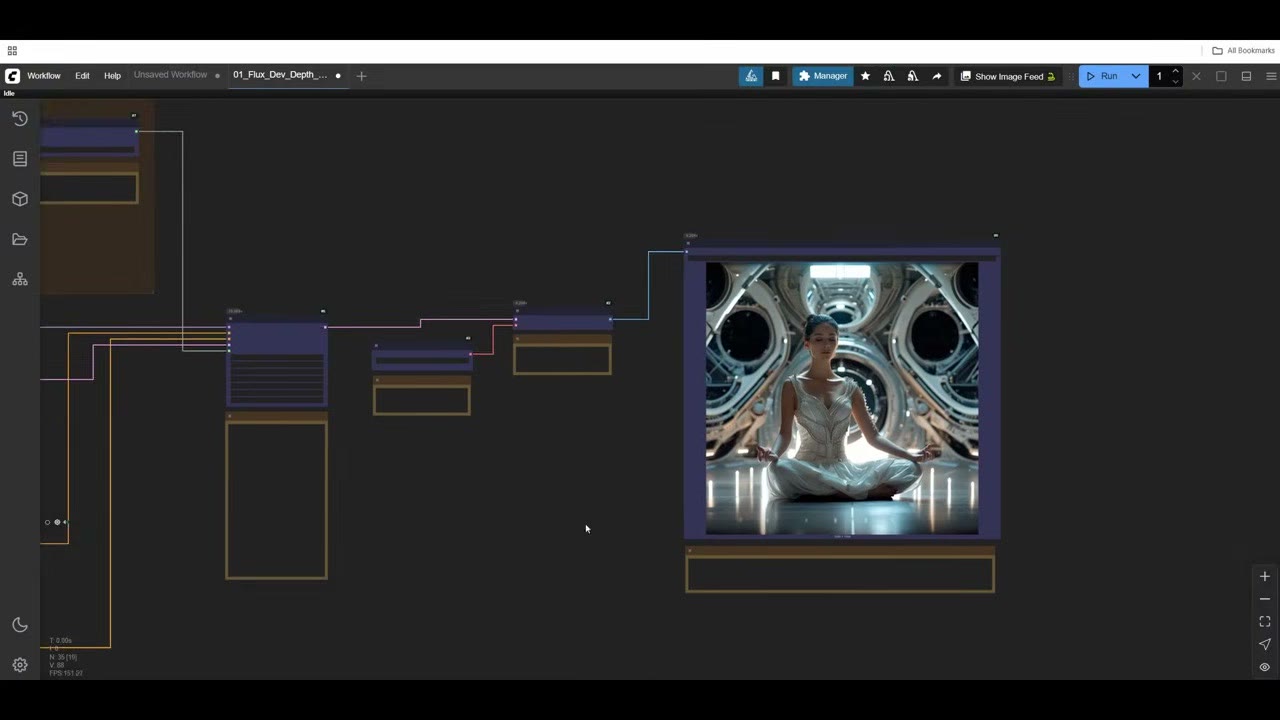
Task: Open the model library cube icon
Action: tap(20, 199)
